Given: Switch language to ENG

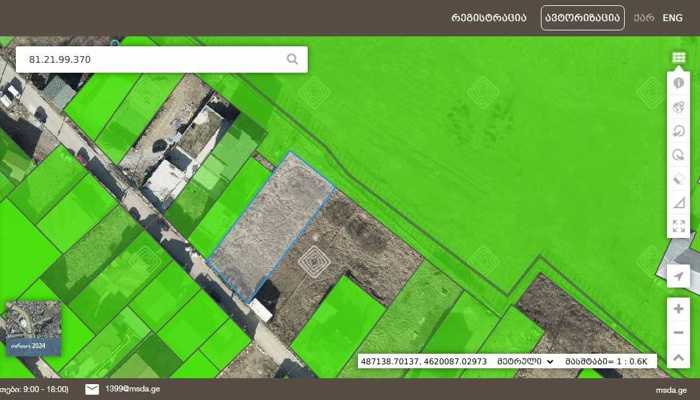Looking at the screenshot, I should pyautogui.click(x=673, y=18).
